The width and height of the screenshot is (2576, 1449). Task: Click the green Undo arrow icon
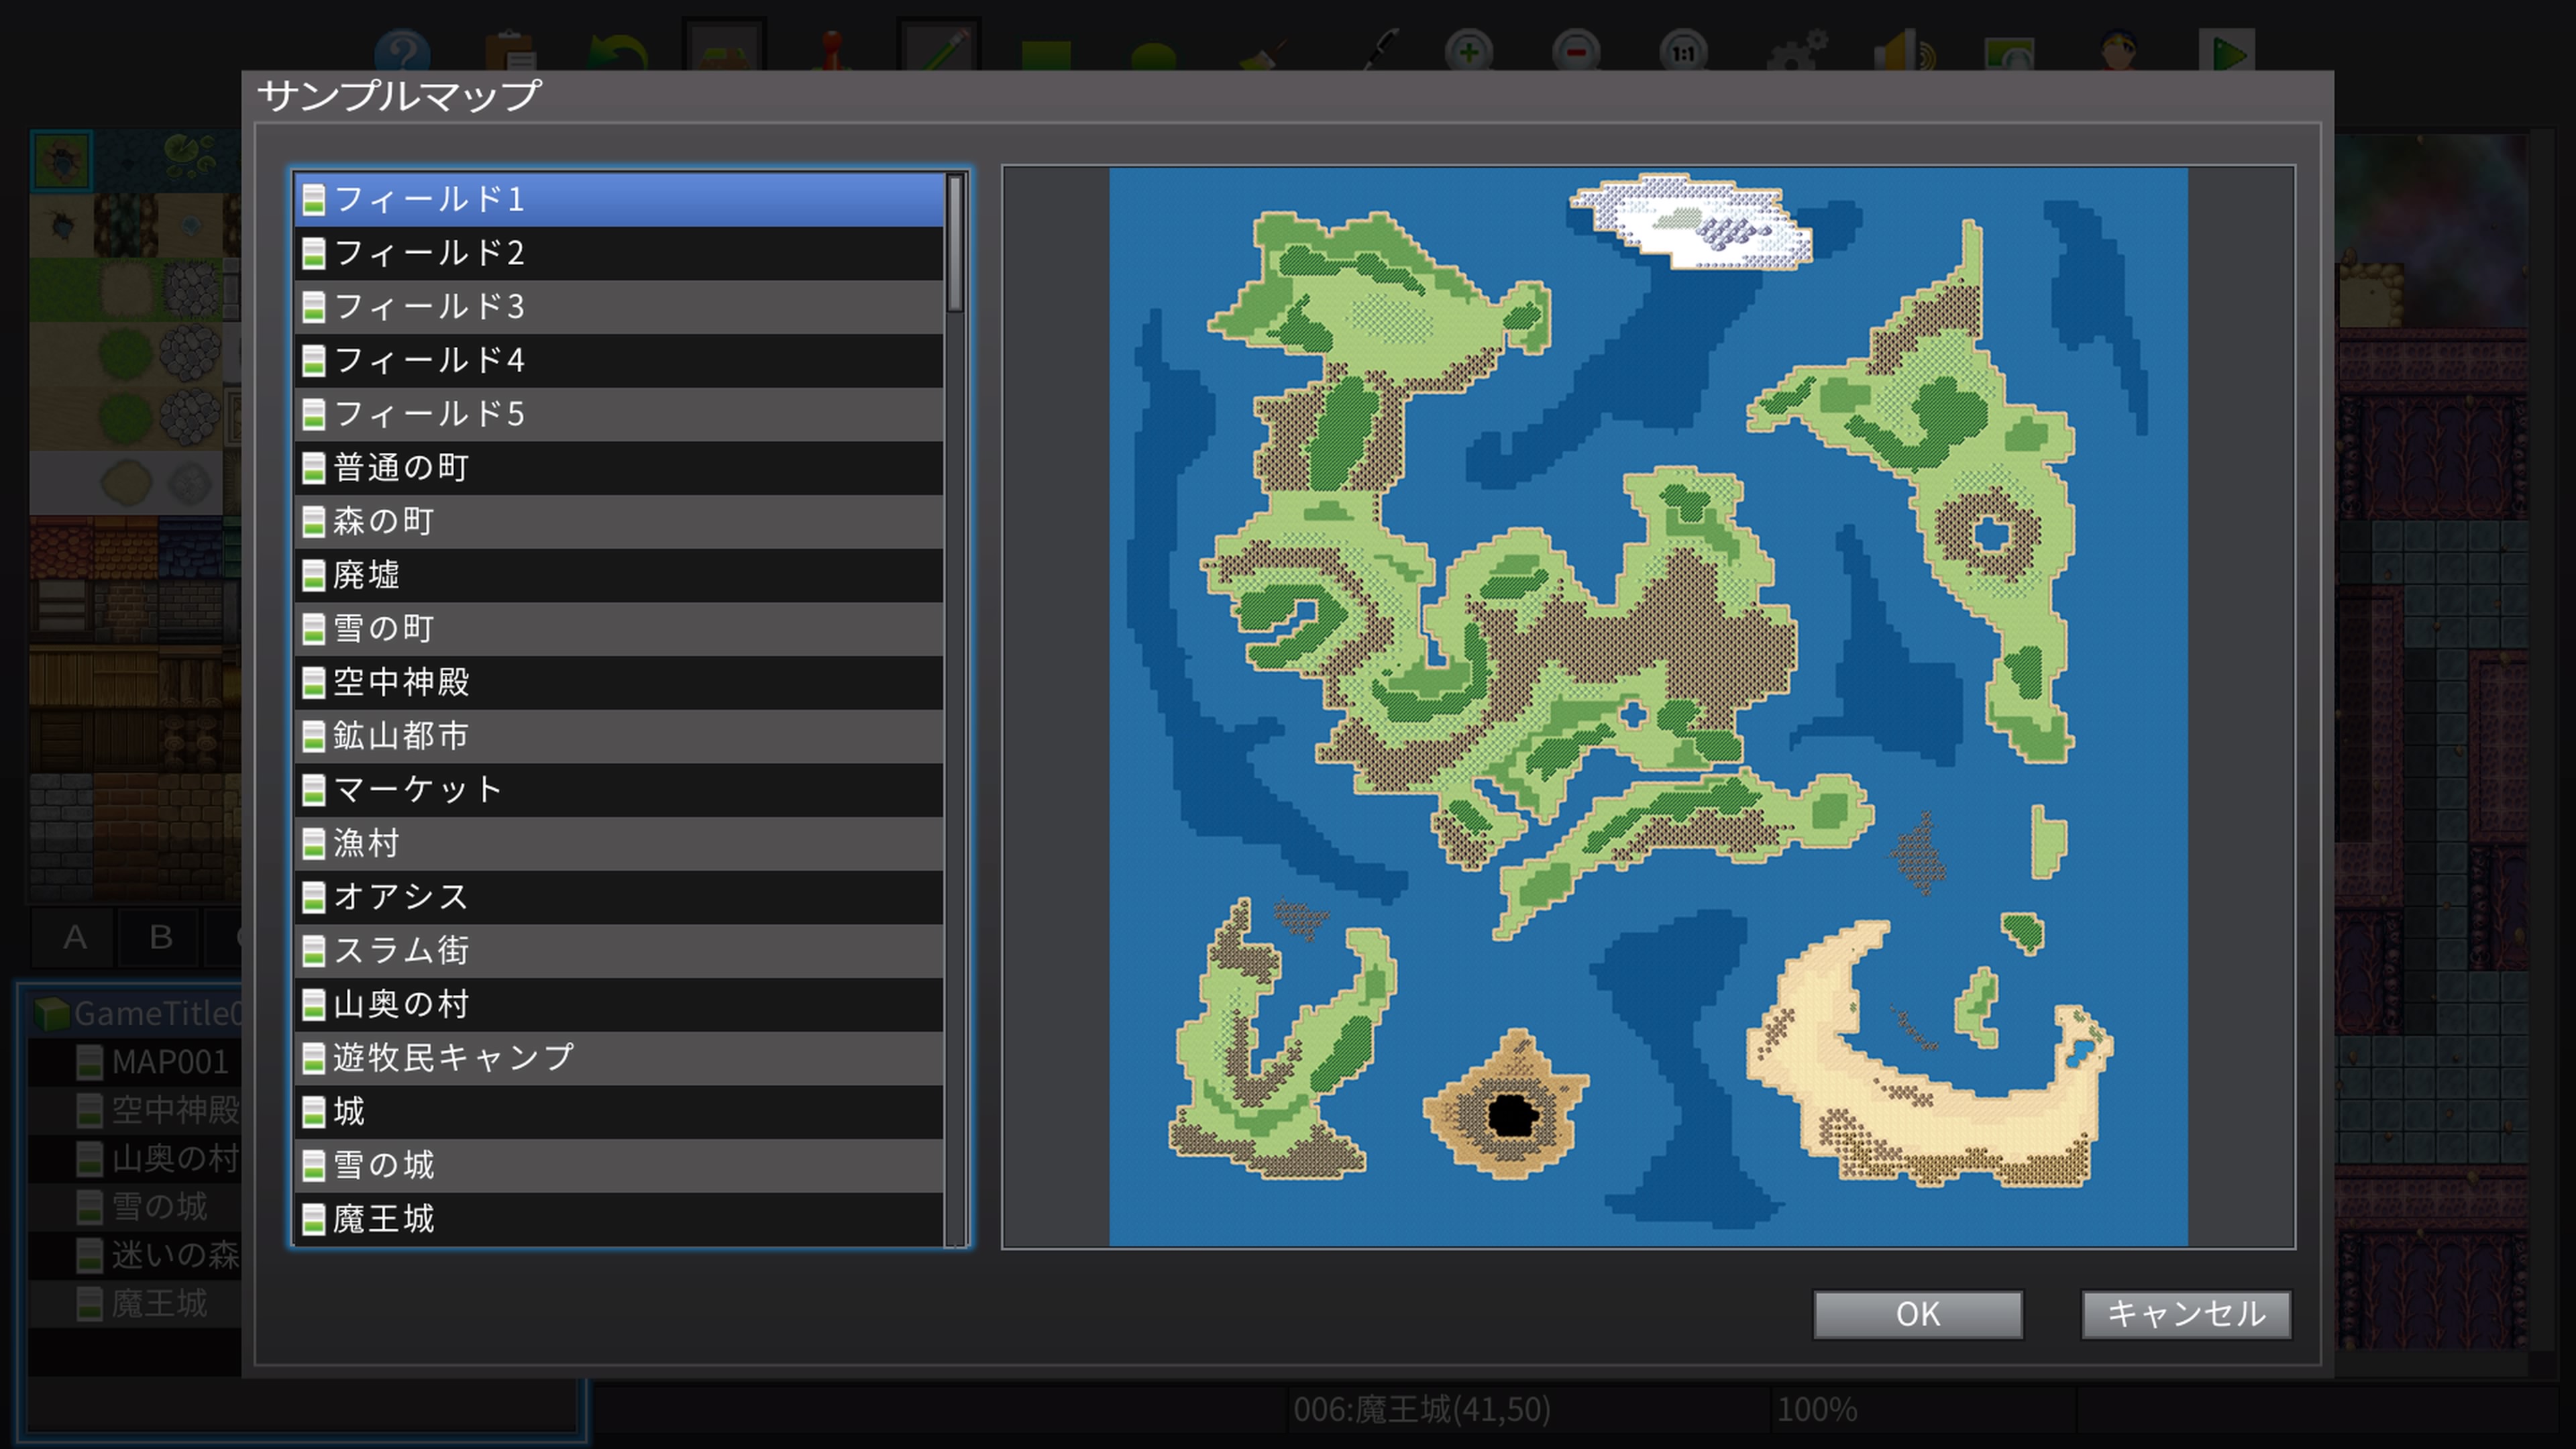pyautogui.click(x=617, y=52)
